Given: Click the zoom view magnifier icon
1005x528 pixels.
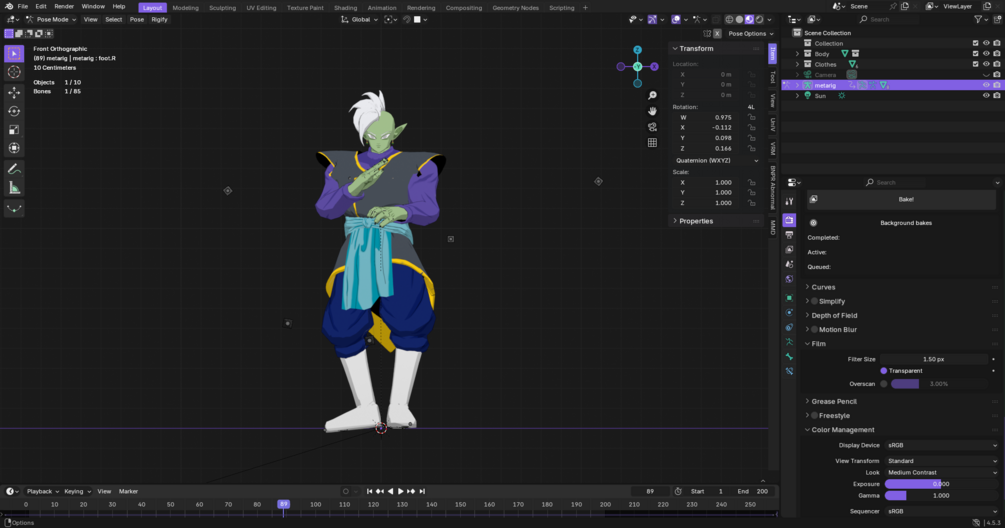Looking at the screenshot, I should pyautogui.click(x=652, y=95).
